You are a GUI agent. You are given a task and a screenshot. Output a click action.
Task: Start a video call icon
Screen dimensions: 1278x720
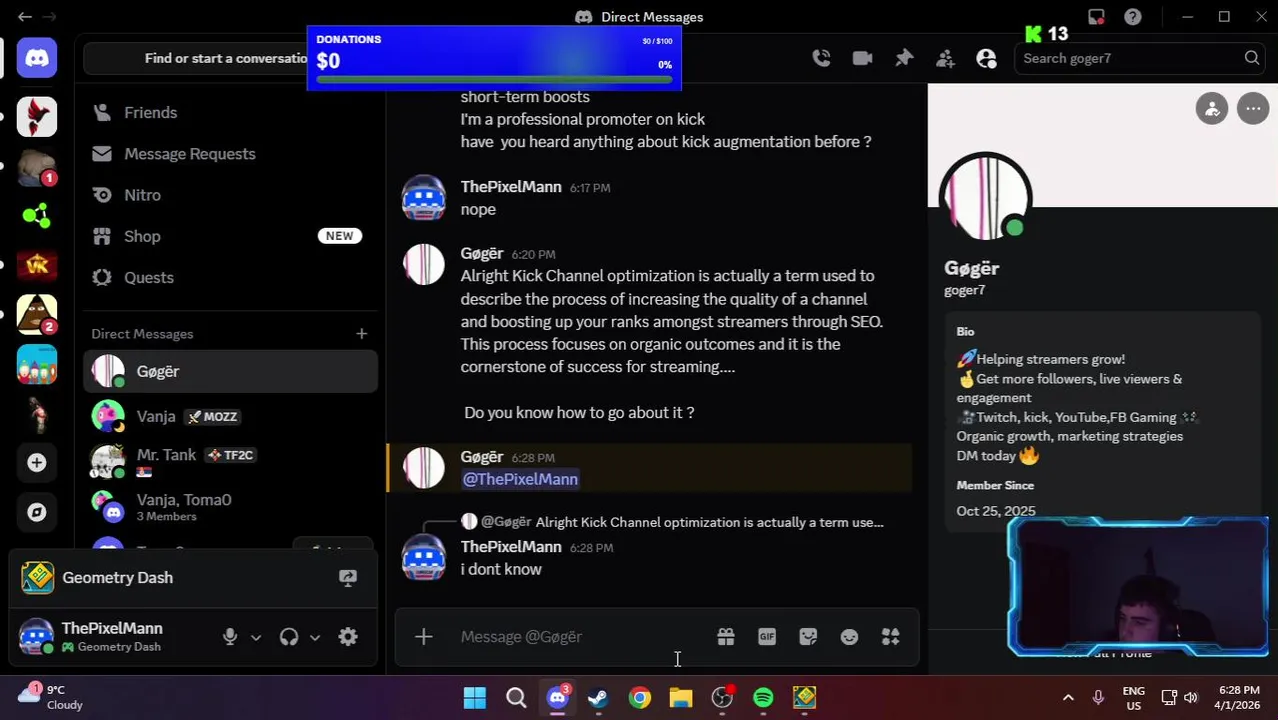click(x=862, y=58)
